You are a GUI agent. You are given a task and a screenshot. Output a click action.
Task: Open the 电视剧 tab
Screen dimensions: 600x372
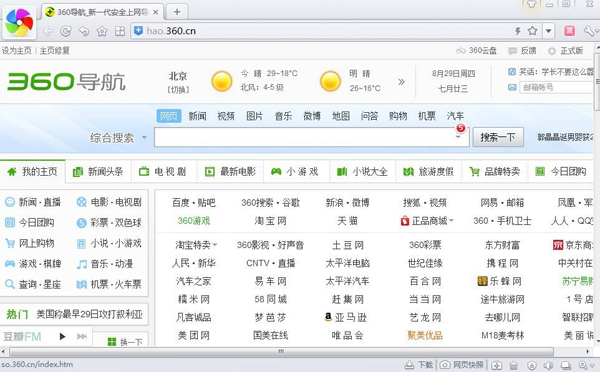(163, 172)
